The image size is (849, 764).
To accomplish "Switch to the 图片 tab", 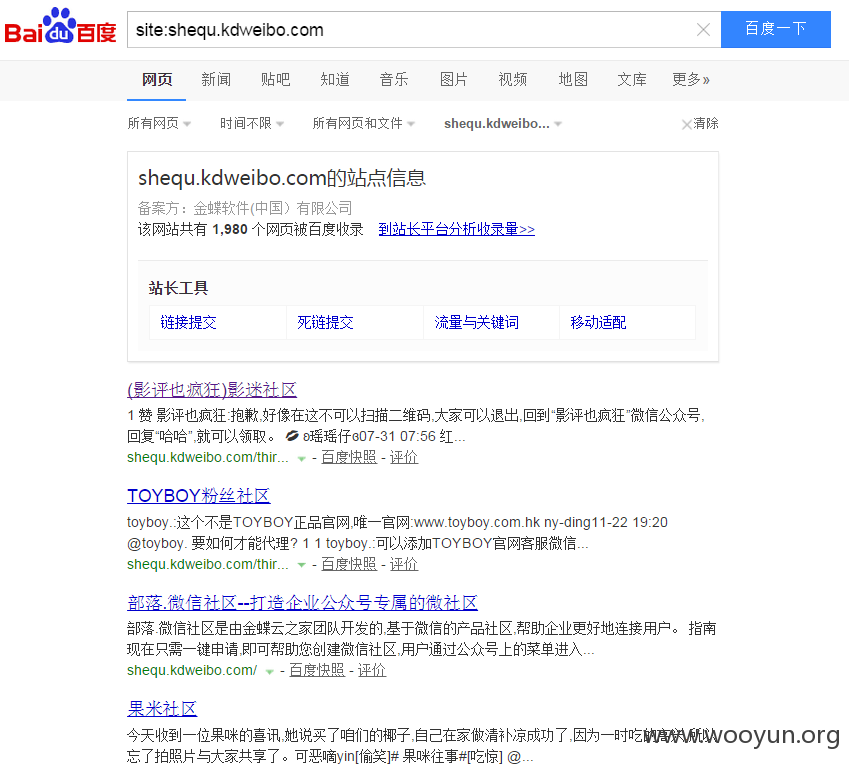I will click(x=454, y=80).
